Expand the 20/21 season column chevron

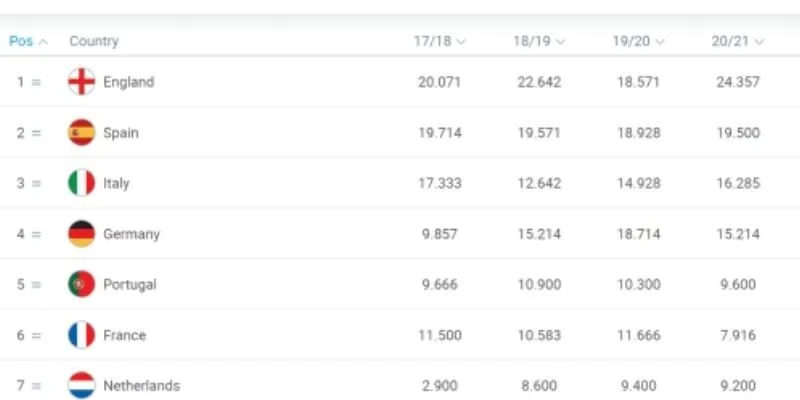pos(760,42)
